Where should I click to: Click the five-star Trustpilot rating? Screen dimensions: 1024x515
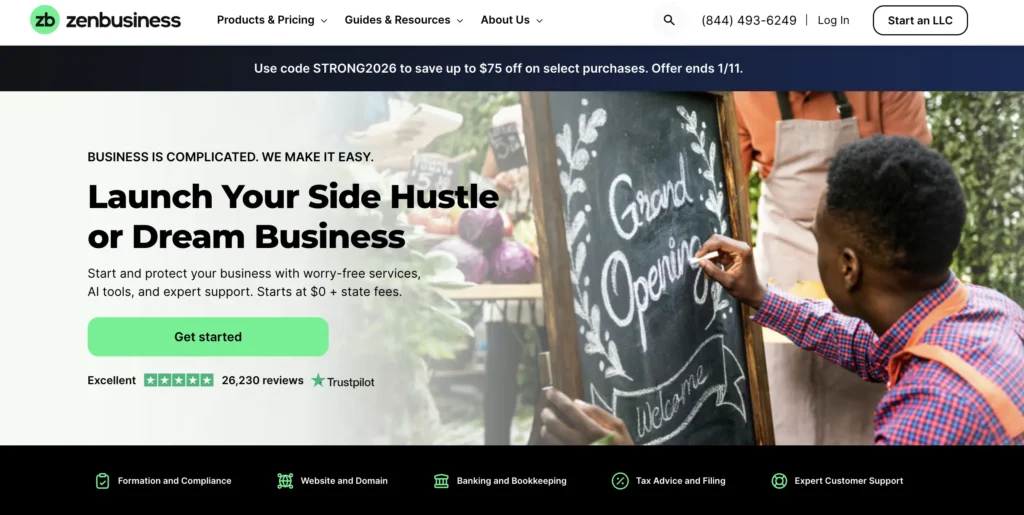179,380
